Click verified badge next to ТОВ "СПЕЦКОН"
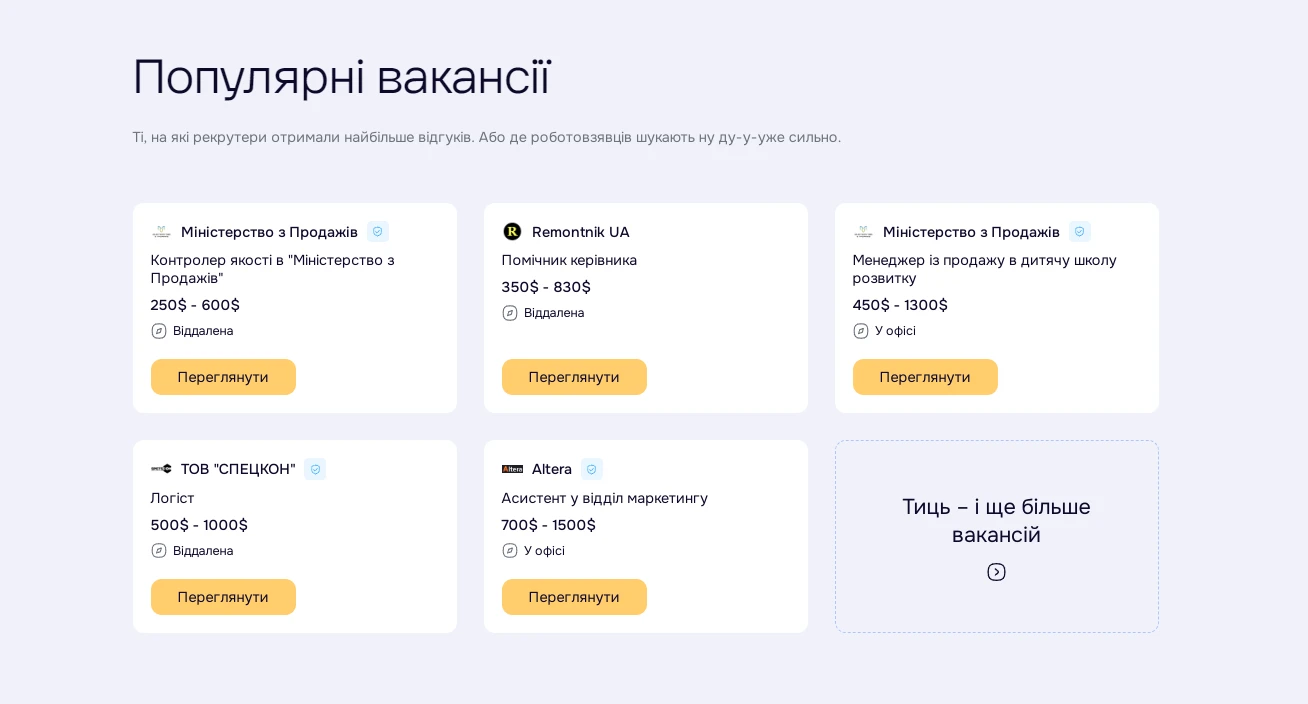 [315, 469]
